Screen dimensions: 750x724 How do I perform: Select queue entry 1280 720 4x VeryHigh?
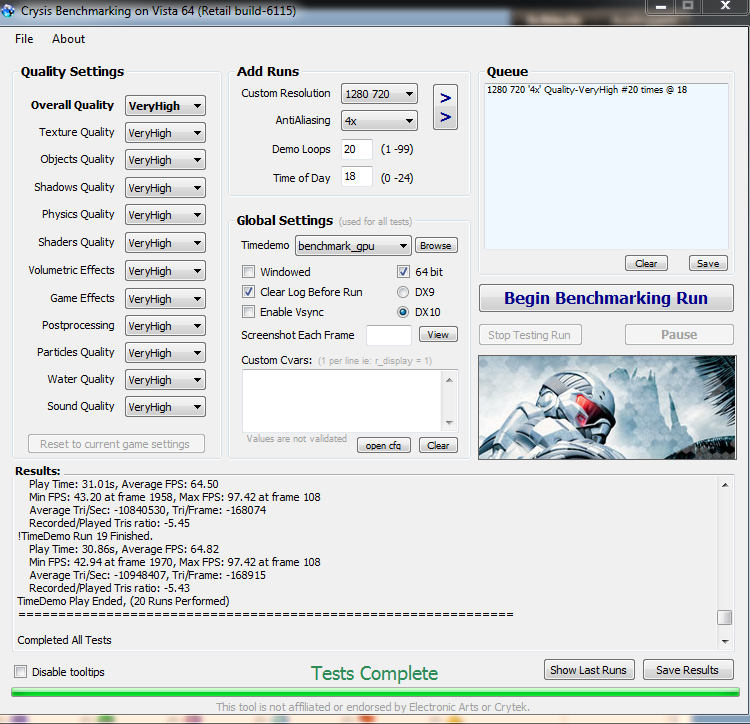587,90
